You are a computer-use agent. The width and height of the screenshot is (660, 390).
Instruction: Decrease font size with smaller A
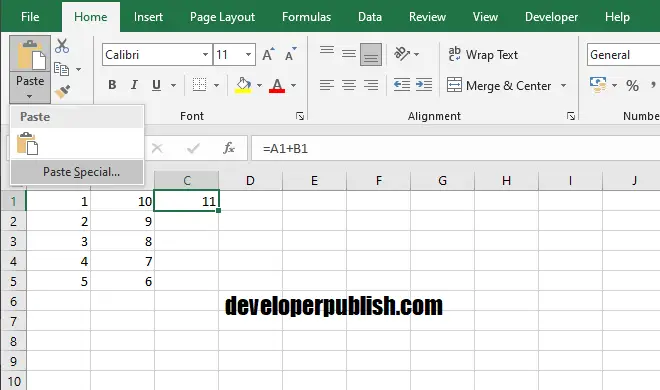290,55
